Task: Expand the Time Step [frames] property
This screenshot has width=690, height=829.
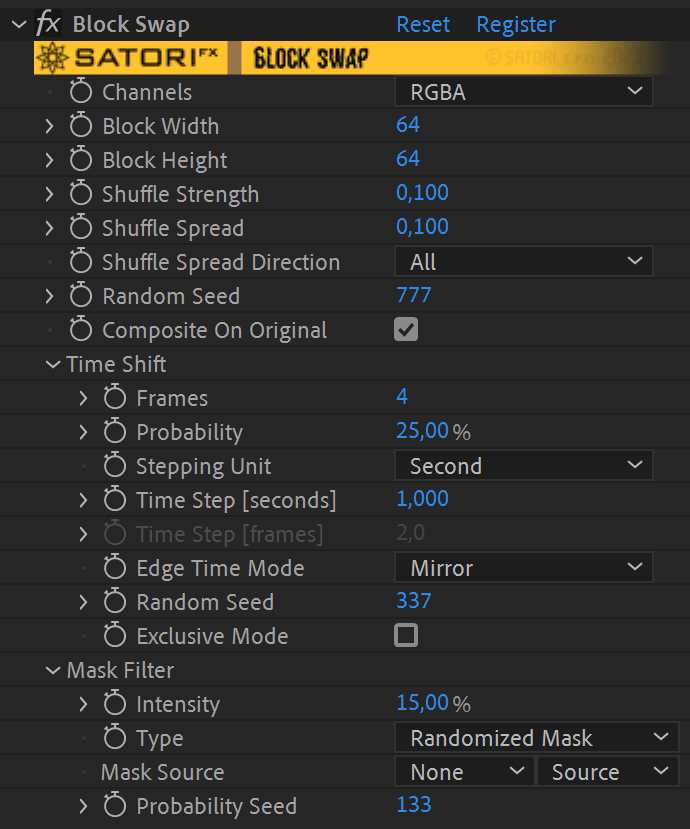Action: coord(83,534)
